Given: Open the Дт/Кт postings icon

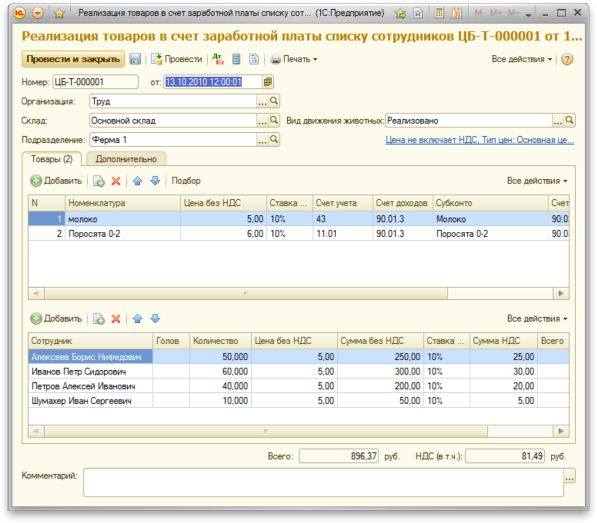Looking at the screenshot, I should (x=218, y=59).
